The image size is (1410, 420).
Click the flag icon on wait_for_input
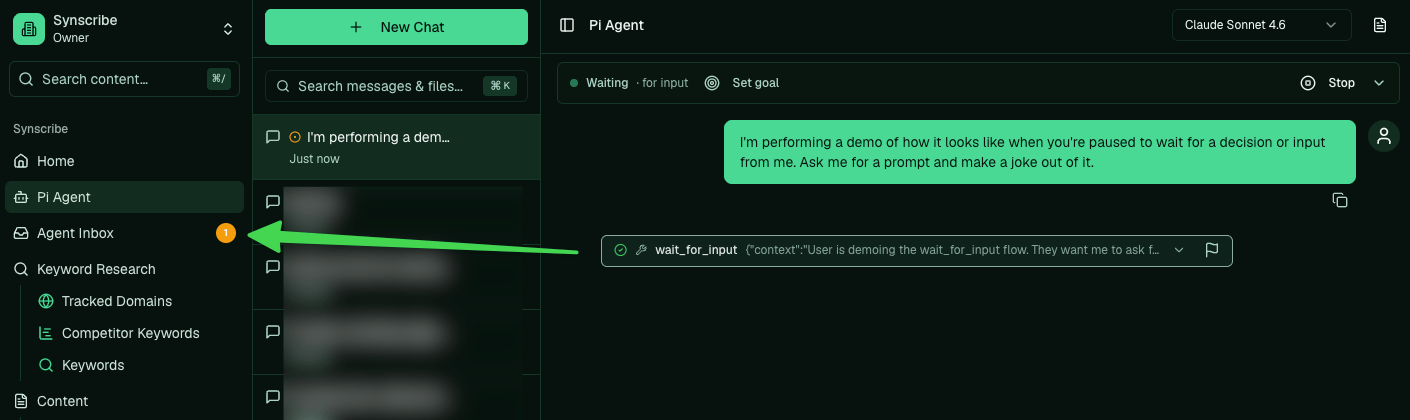(1212, 250)
